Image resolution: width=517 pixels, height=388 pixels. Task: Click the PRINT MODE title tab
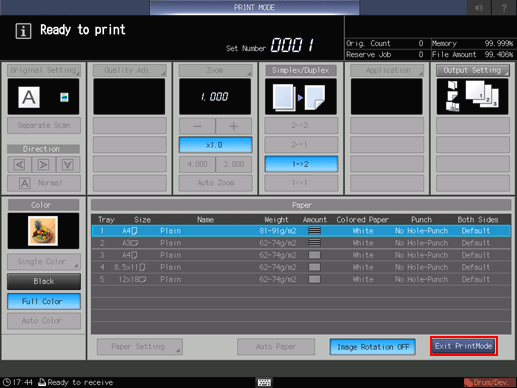point(254,7)
